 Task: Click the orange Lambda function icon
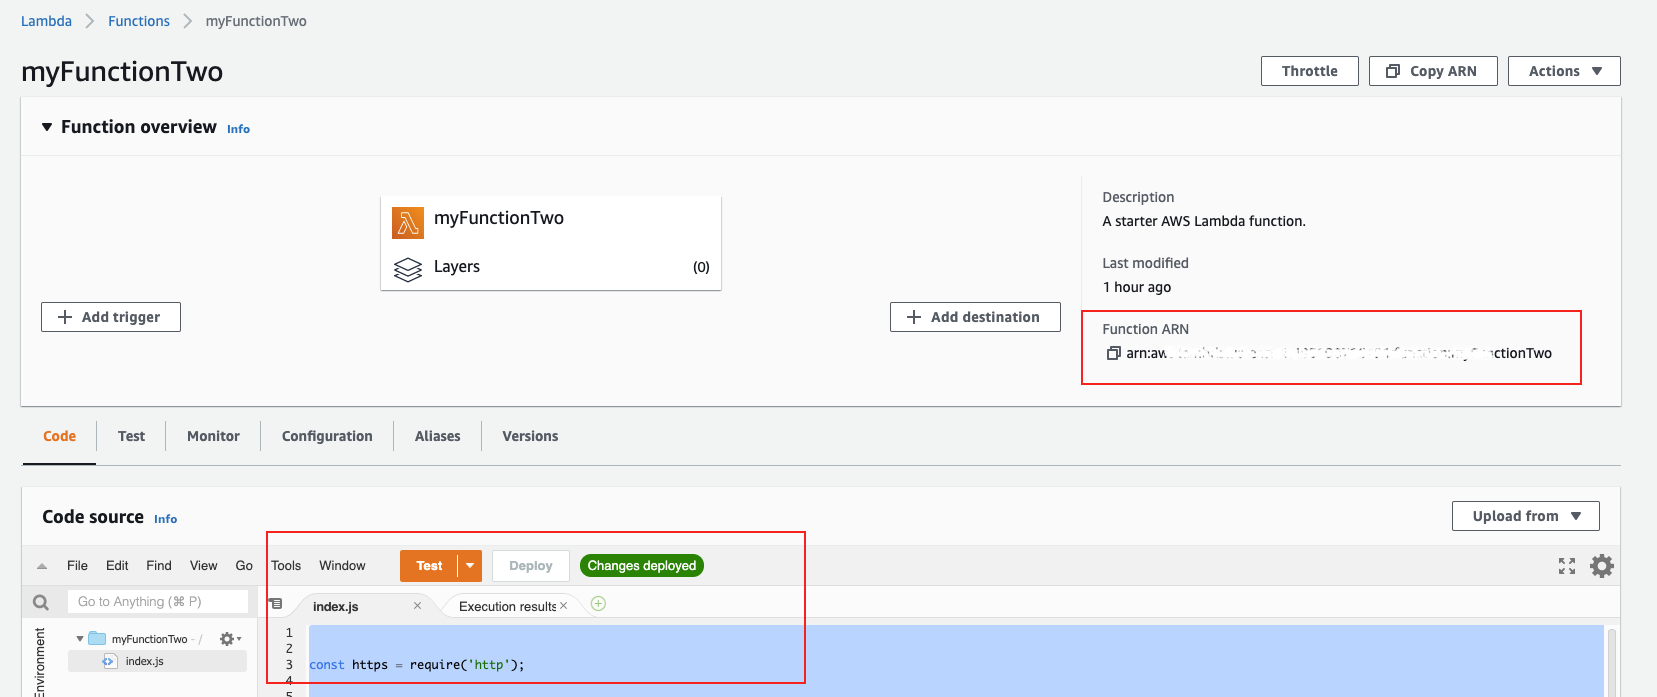(408, 223)
